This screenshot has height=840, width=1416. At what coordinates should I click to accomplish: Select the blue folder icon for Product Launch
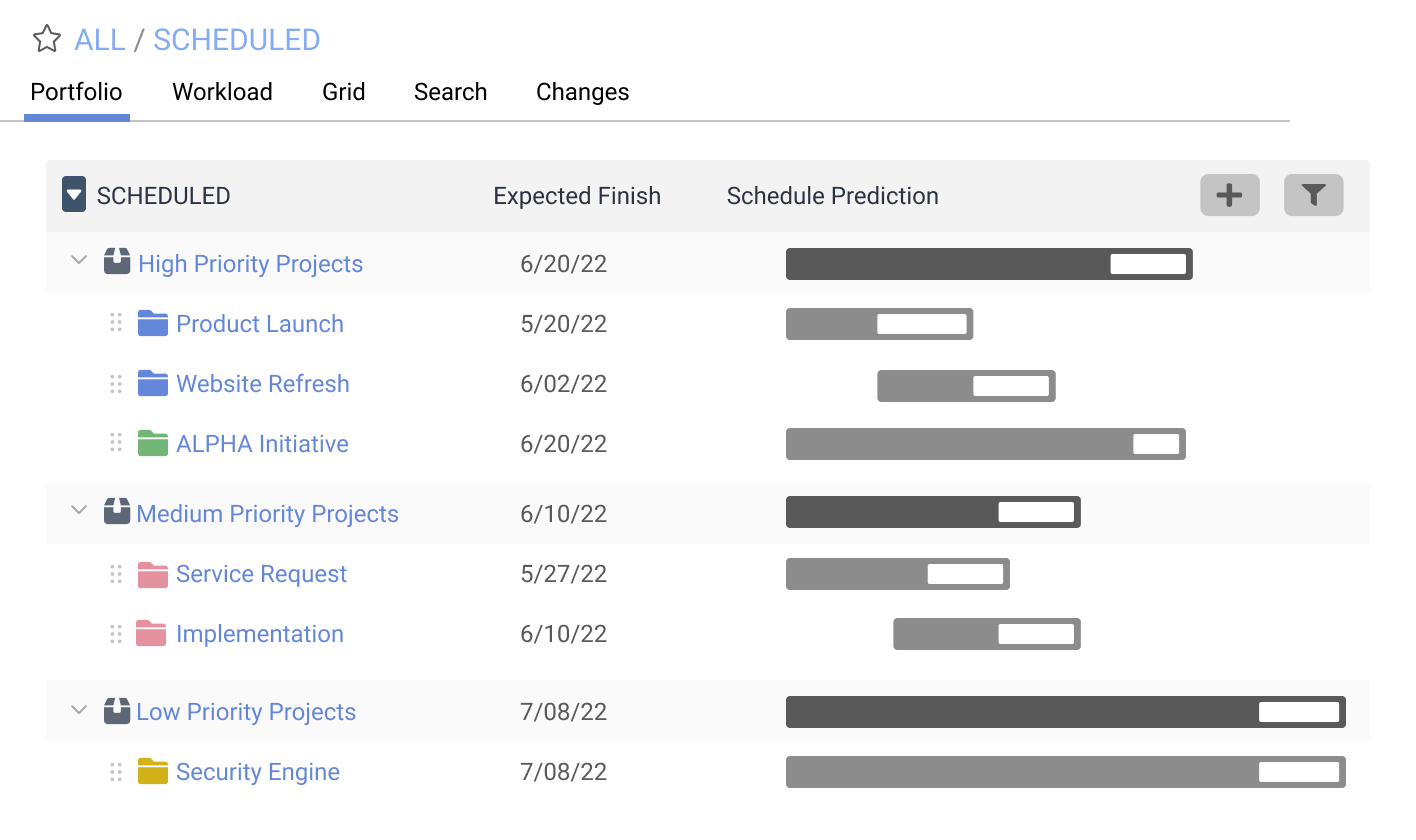pos(153,323)
